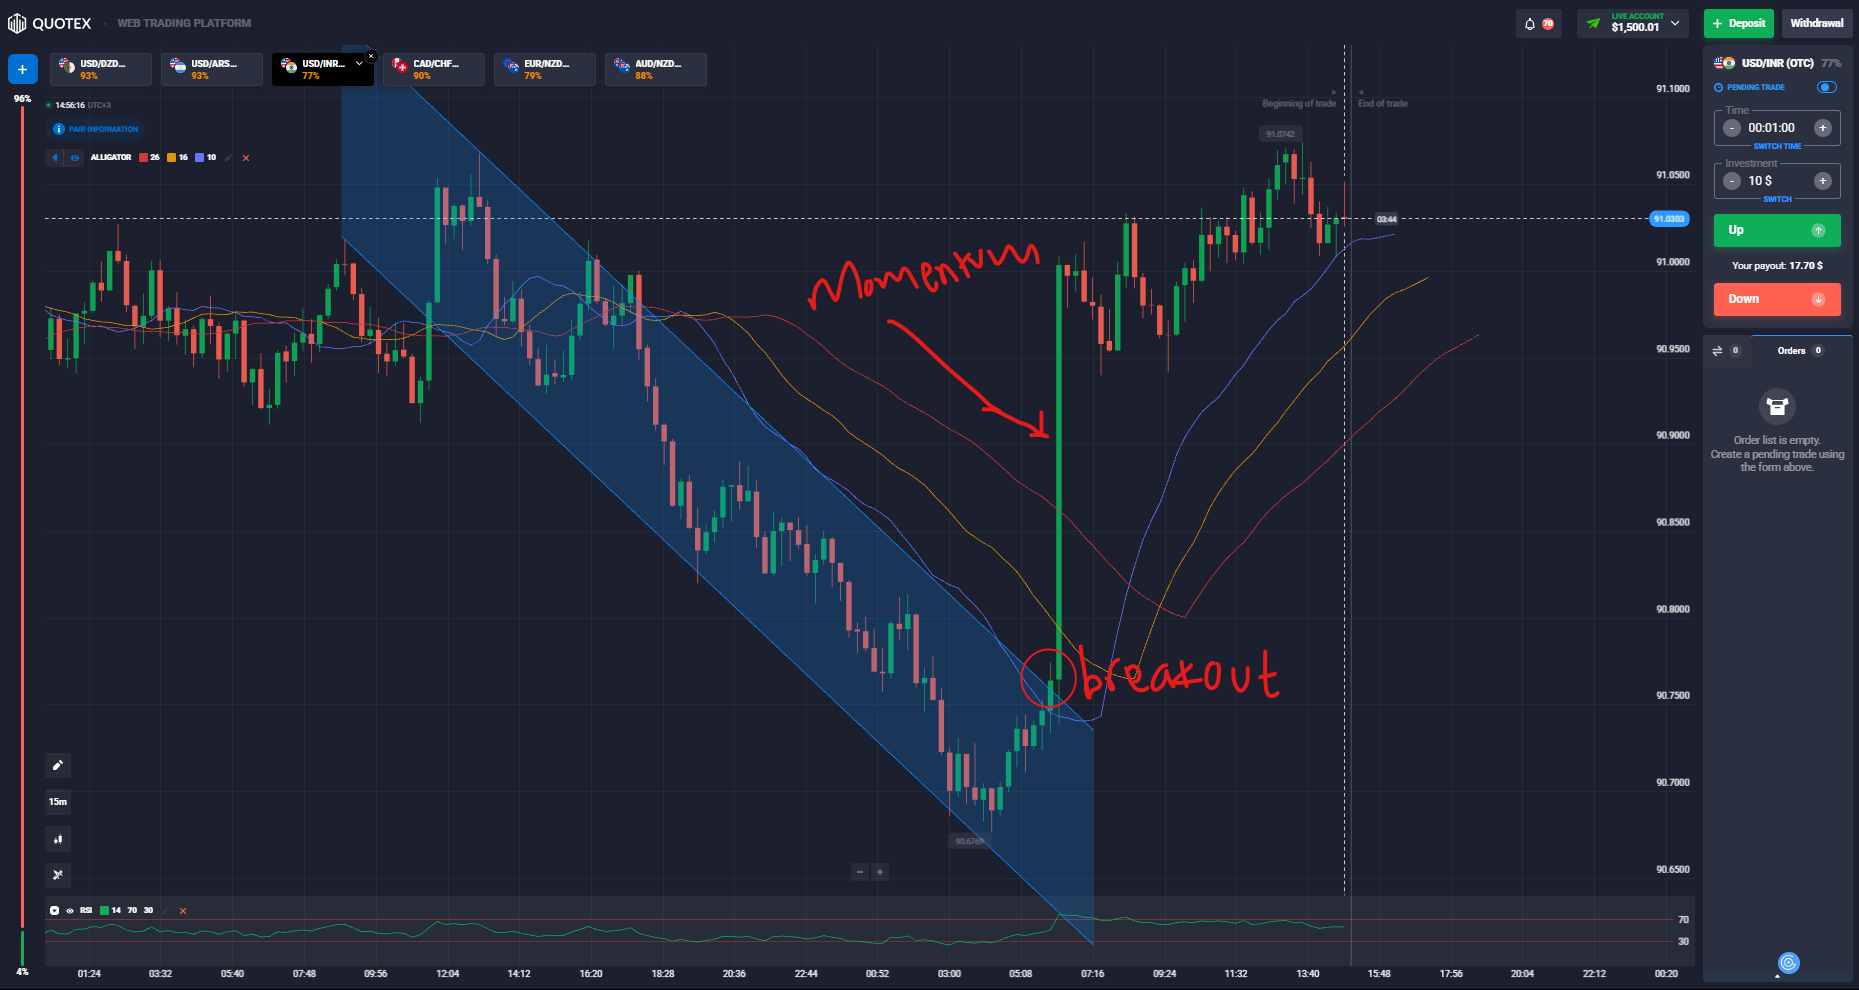This screenshot has width=1859, height=990.
Task: Decrease investment with minus button
Action: tap(1732, 181)
